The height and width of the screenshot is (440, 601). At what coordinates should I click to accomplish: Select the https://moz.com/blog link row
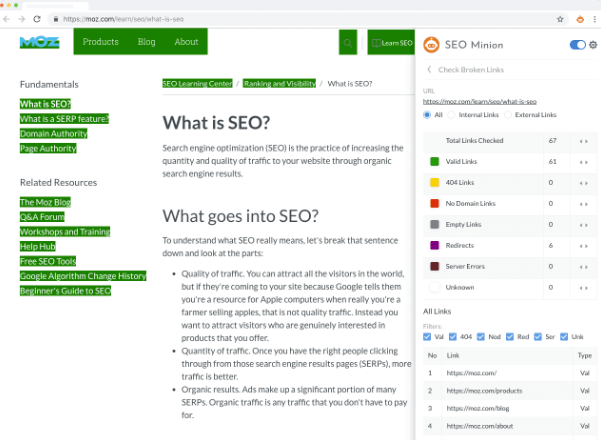(x=510, y=409)
